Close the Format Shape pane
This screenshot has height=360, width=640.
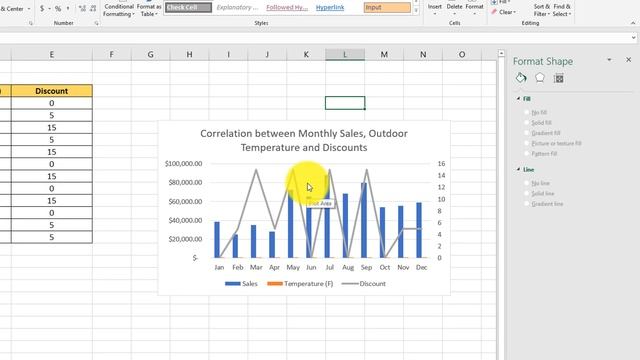629,60
